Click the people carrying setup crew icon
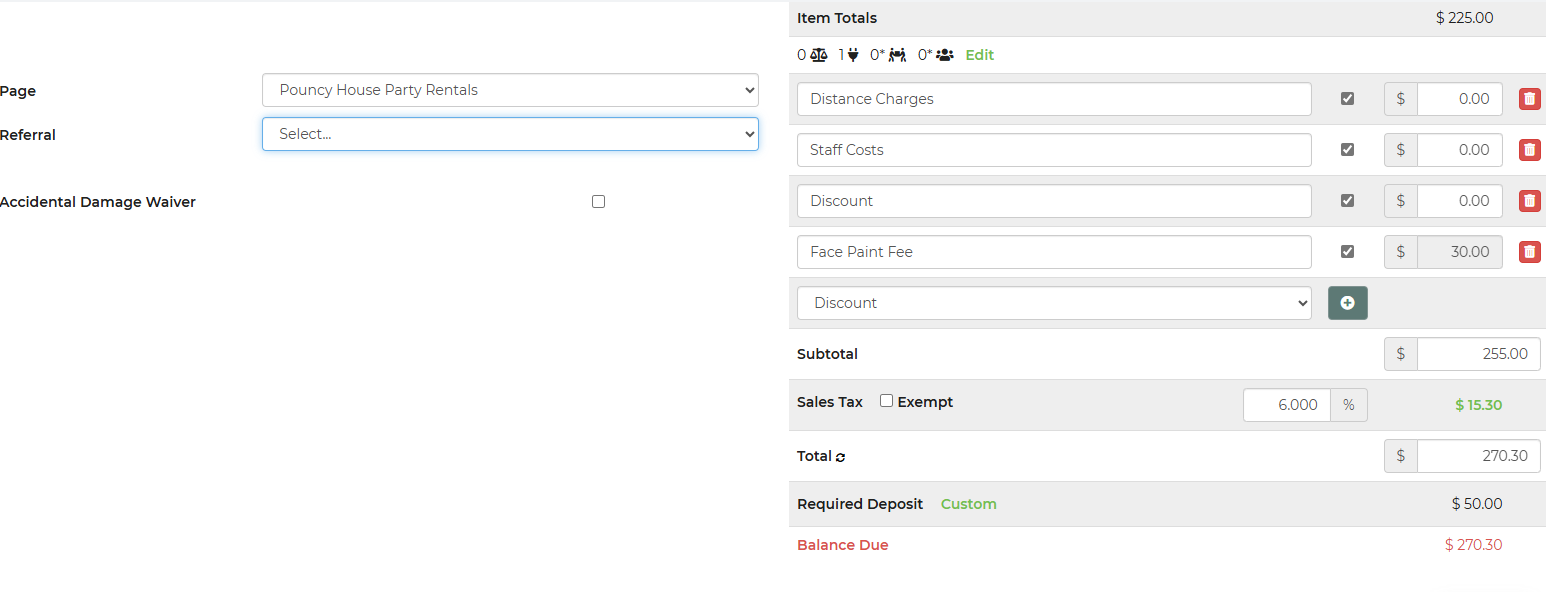 [x=897, y=55]
